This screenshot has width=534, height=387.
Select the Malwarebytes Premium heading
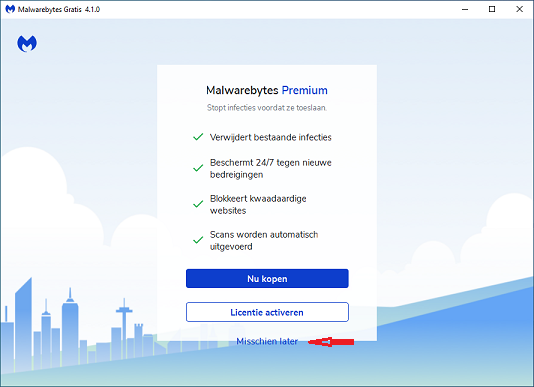[267, 90]
